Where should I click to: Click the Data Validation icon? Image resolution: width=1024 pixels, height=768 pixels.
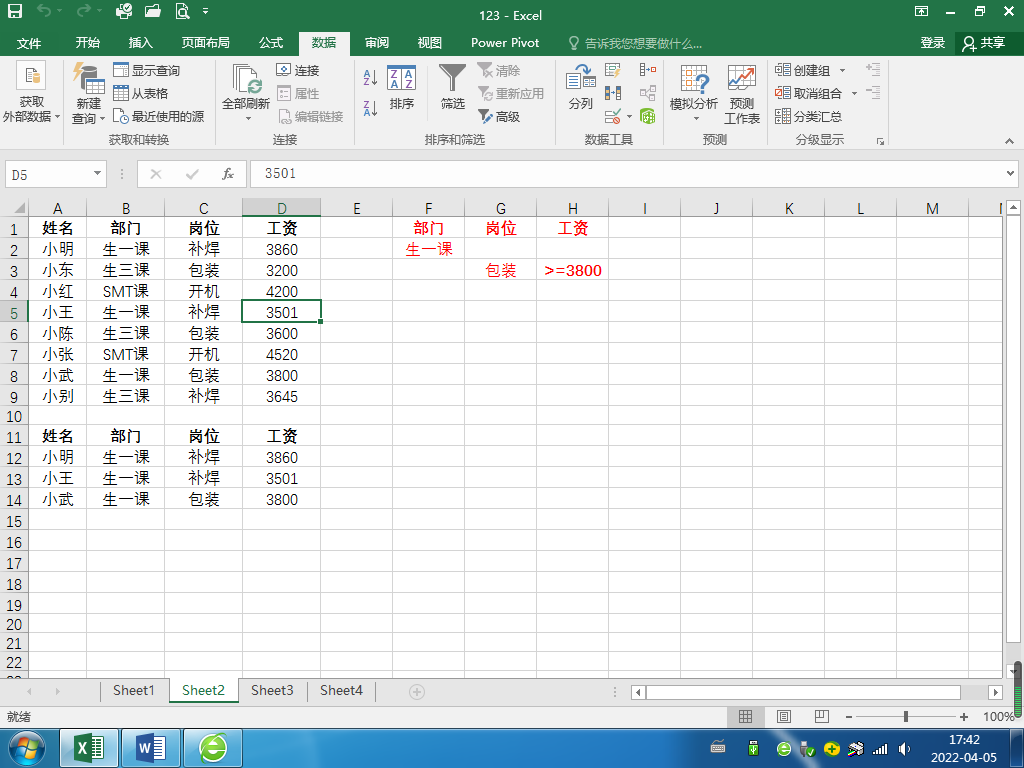[x=613, y=117]
